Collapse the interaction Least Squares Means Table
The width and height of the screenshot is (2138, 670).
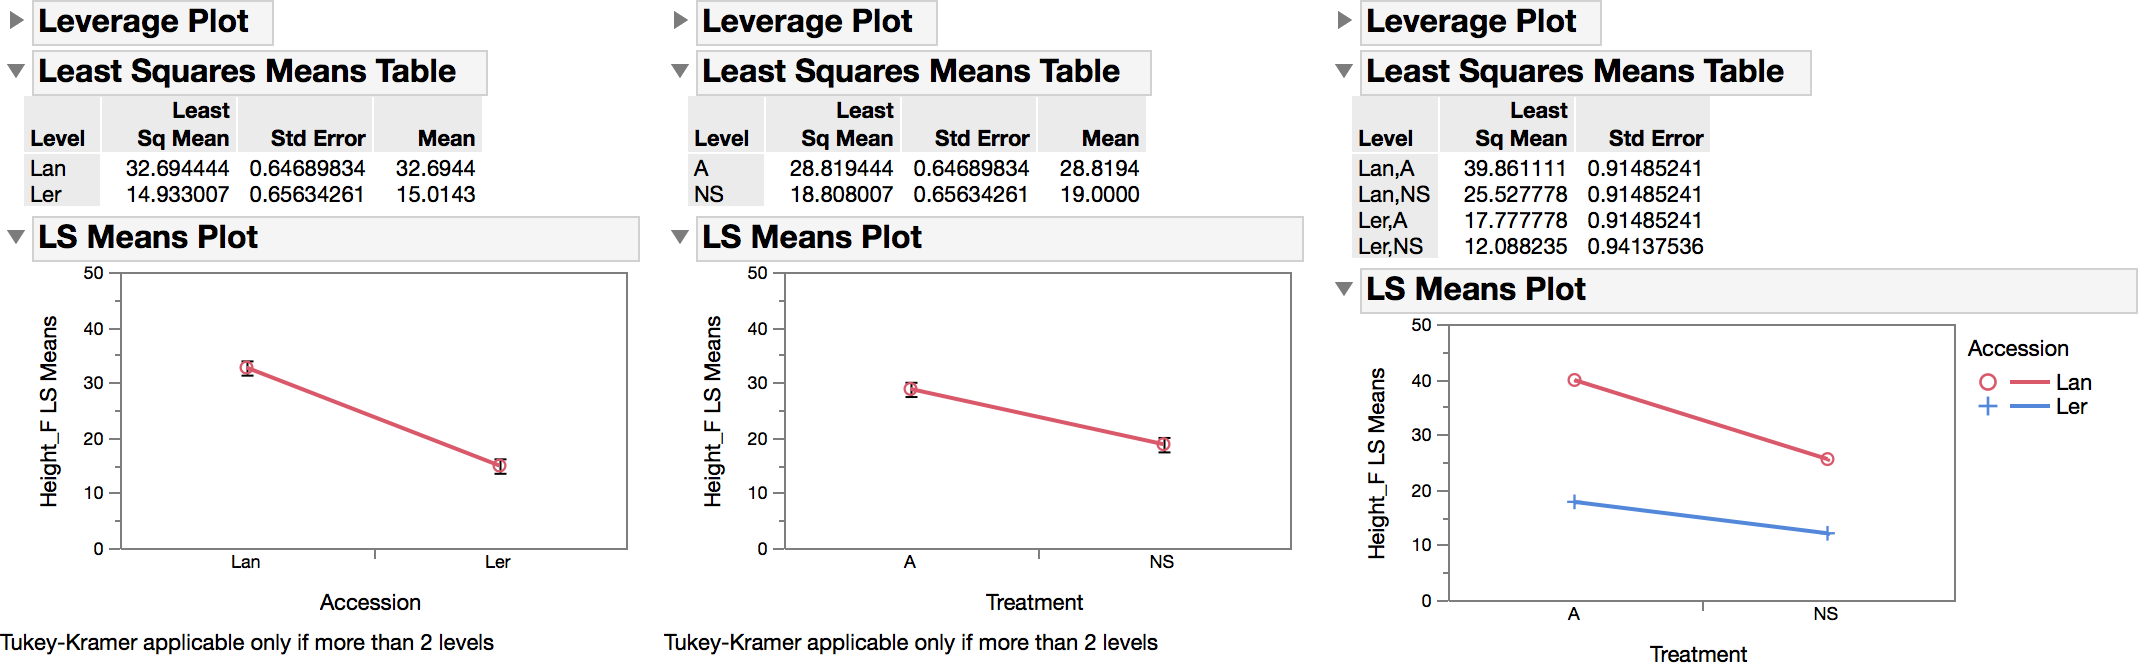coord(1342,71)
